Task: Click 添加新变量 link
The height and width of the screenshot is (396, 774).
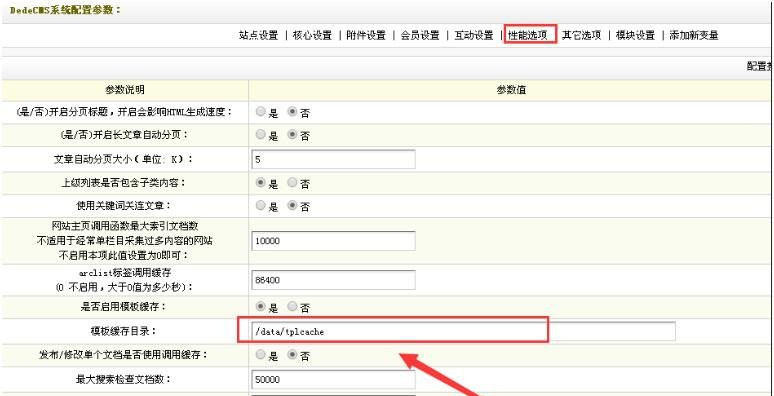Action: pos(694,36)
